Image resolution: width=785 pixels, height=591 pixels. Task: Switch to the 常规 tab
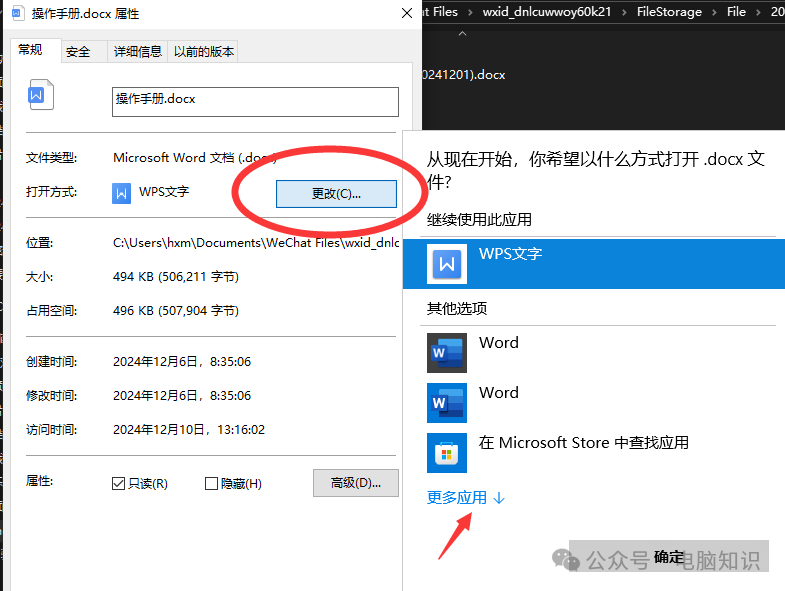[31, 50]
